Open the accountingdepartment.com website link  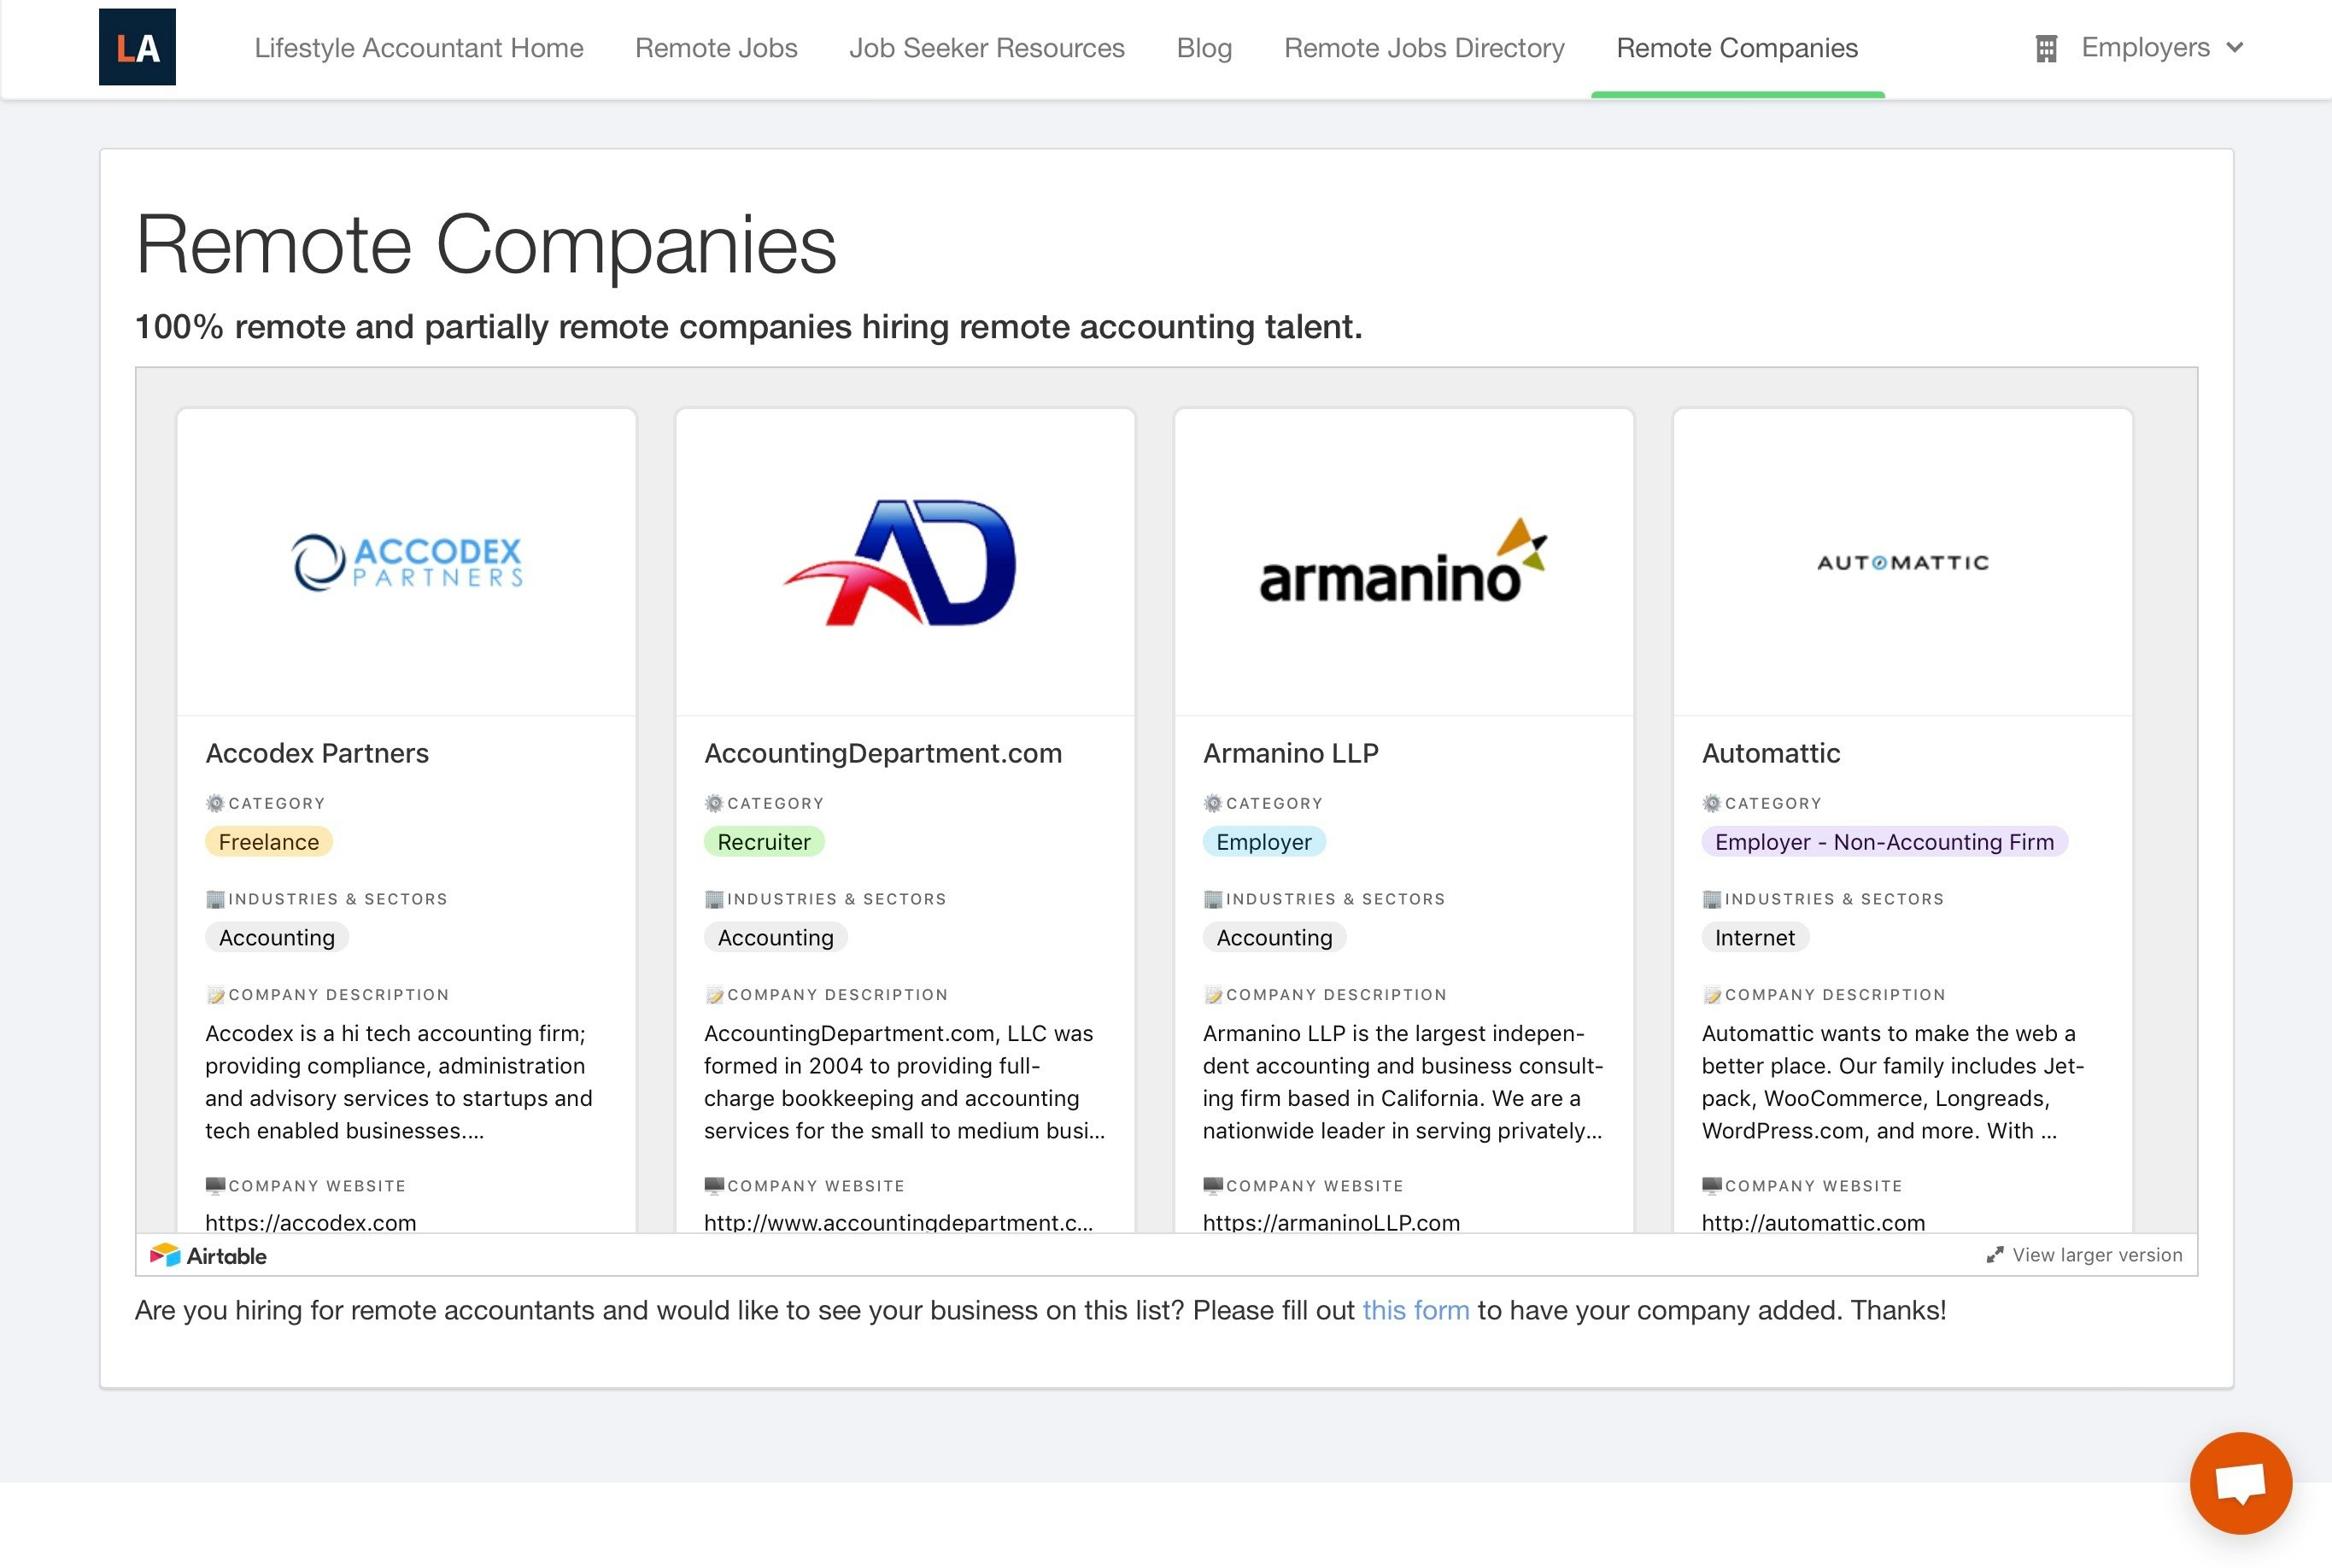pos(898,1222)
